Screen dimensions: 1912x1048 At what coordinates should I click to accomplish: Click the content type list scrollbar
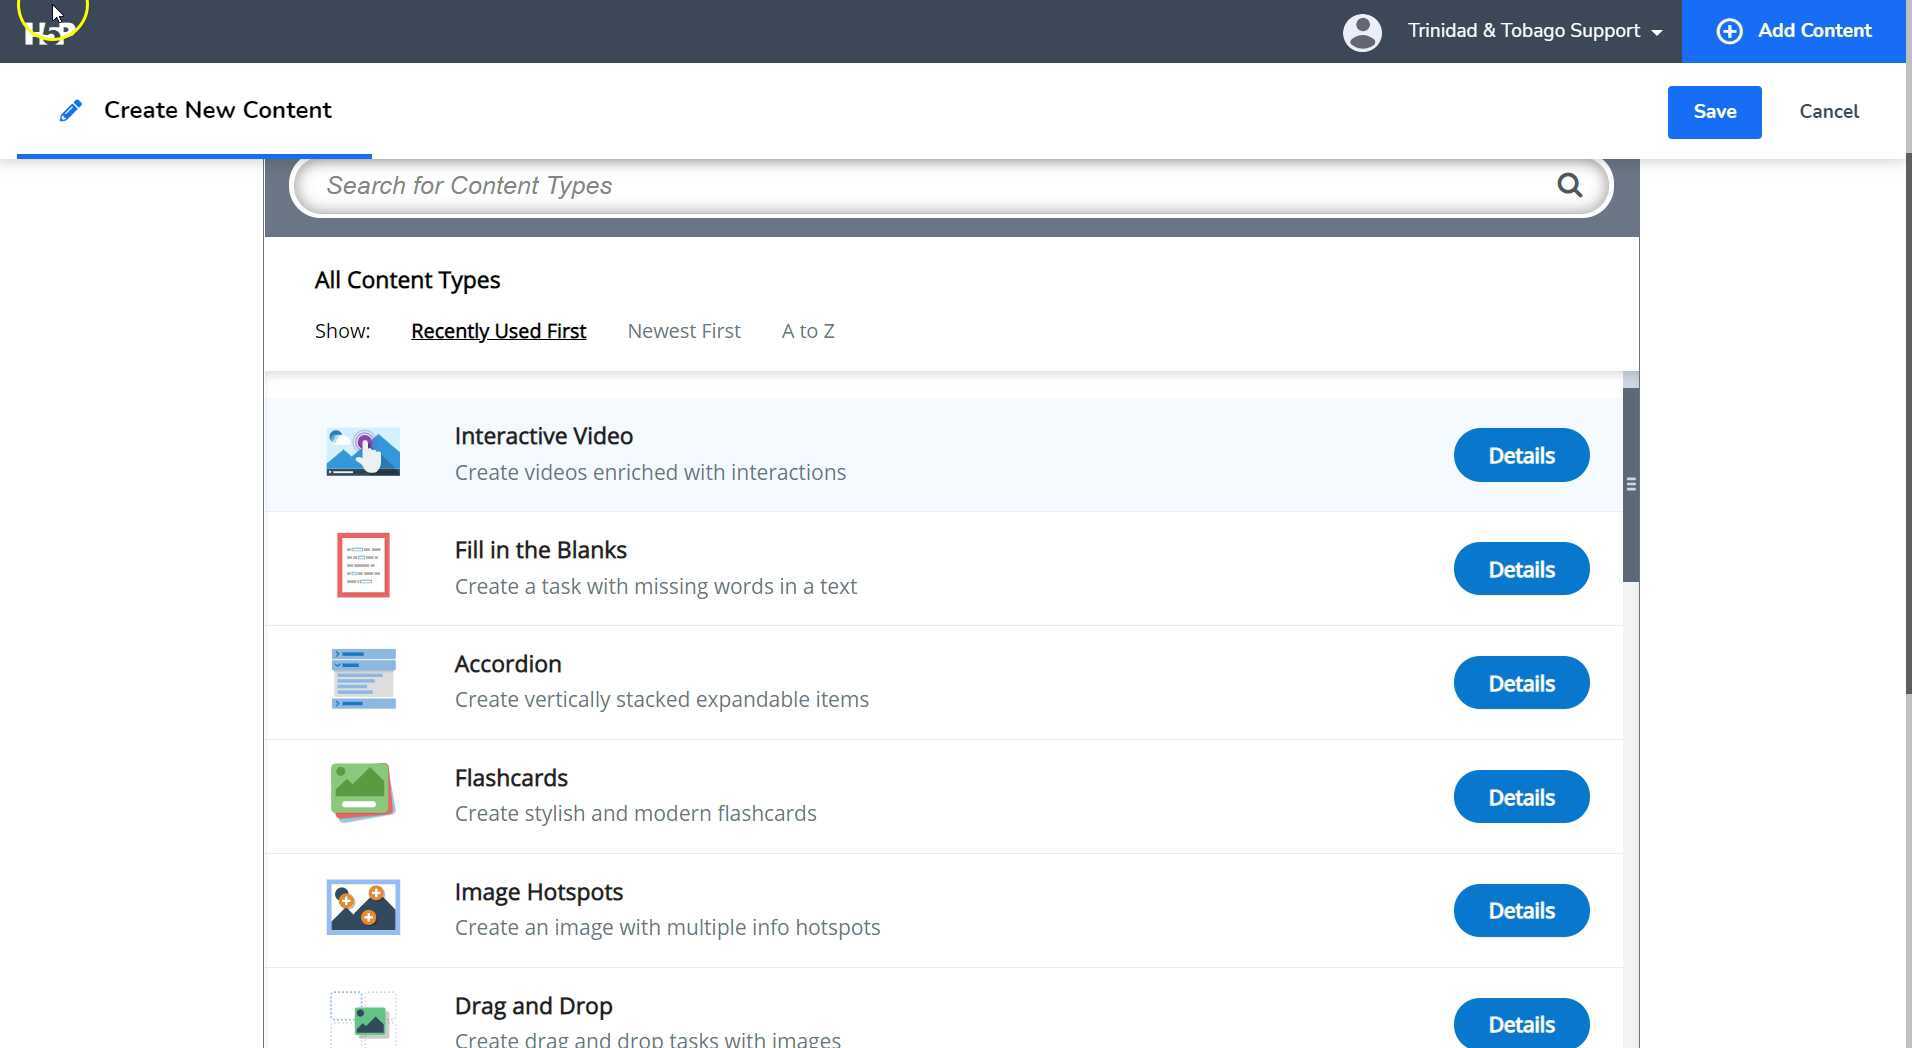[1630, 485]
